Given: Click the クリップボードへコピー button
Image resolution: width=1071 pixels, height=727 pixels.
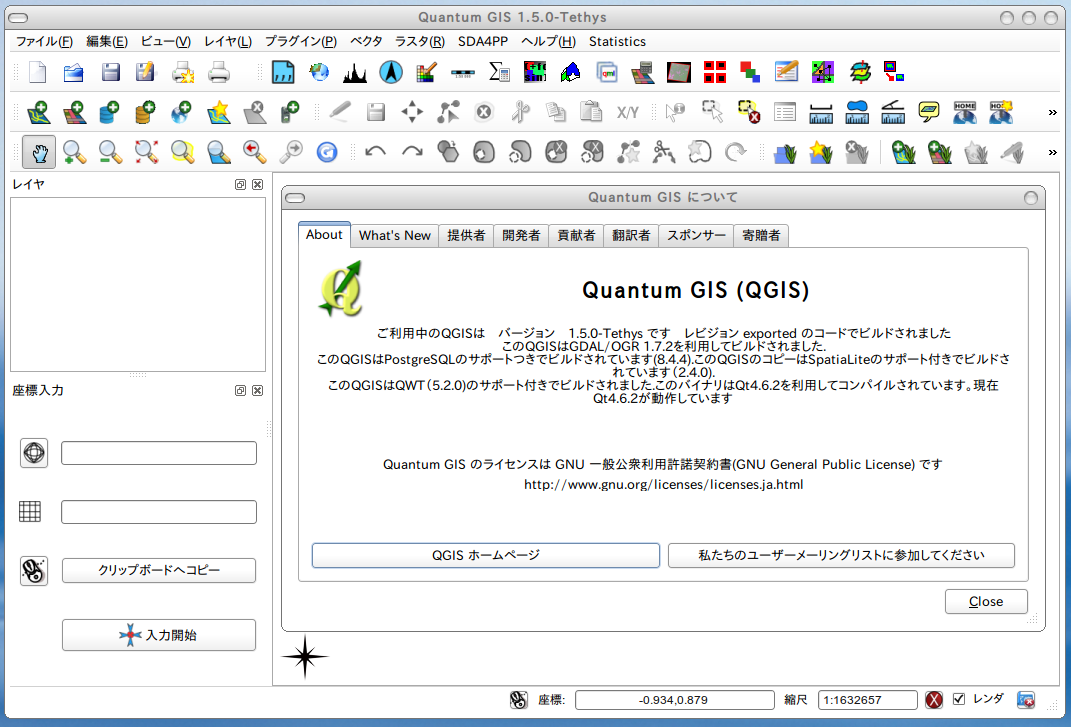Looking at the screenshot, I should click(x=159, y=571).
